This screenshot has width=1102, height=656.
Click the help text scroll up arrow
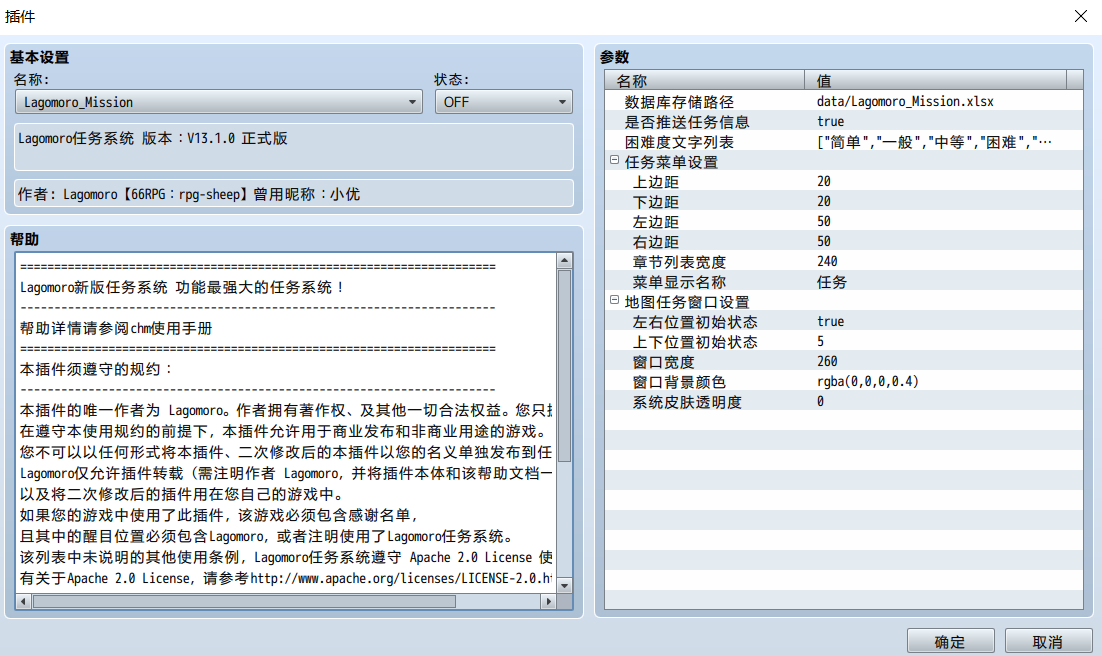tap(564, 261)
